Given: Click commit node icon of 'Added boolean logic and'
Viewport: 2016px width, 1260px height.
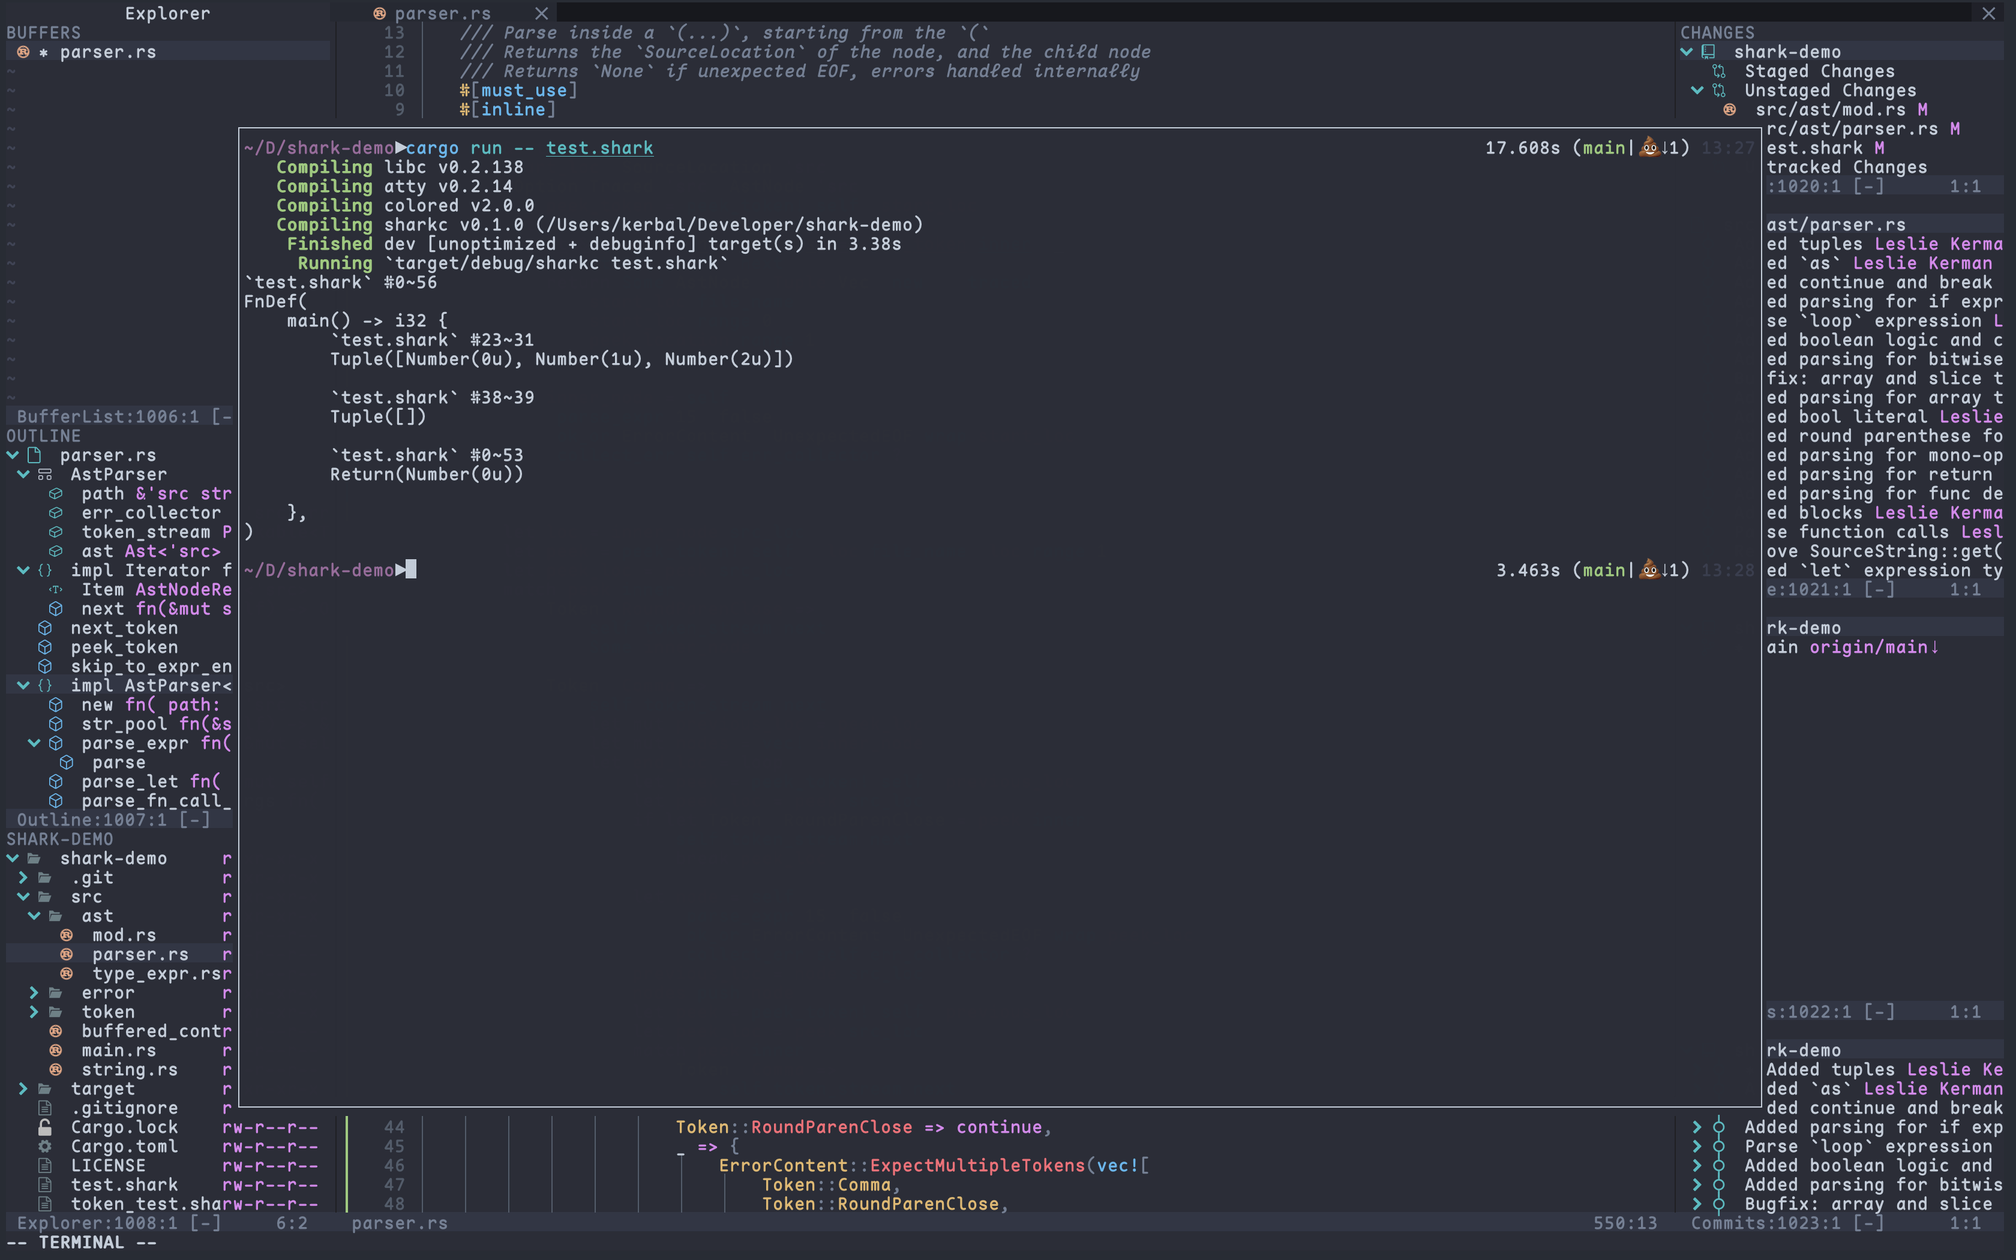Looking at the screenshot, I should click(1719, 1166).
